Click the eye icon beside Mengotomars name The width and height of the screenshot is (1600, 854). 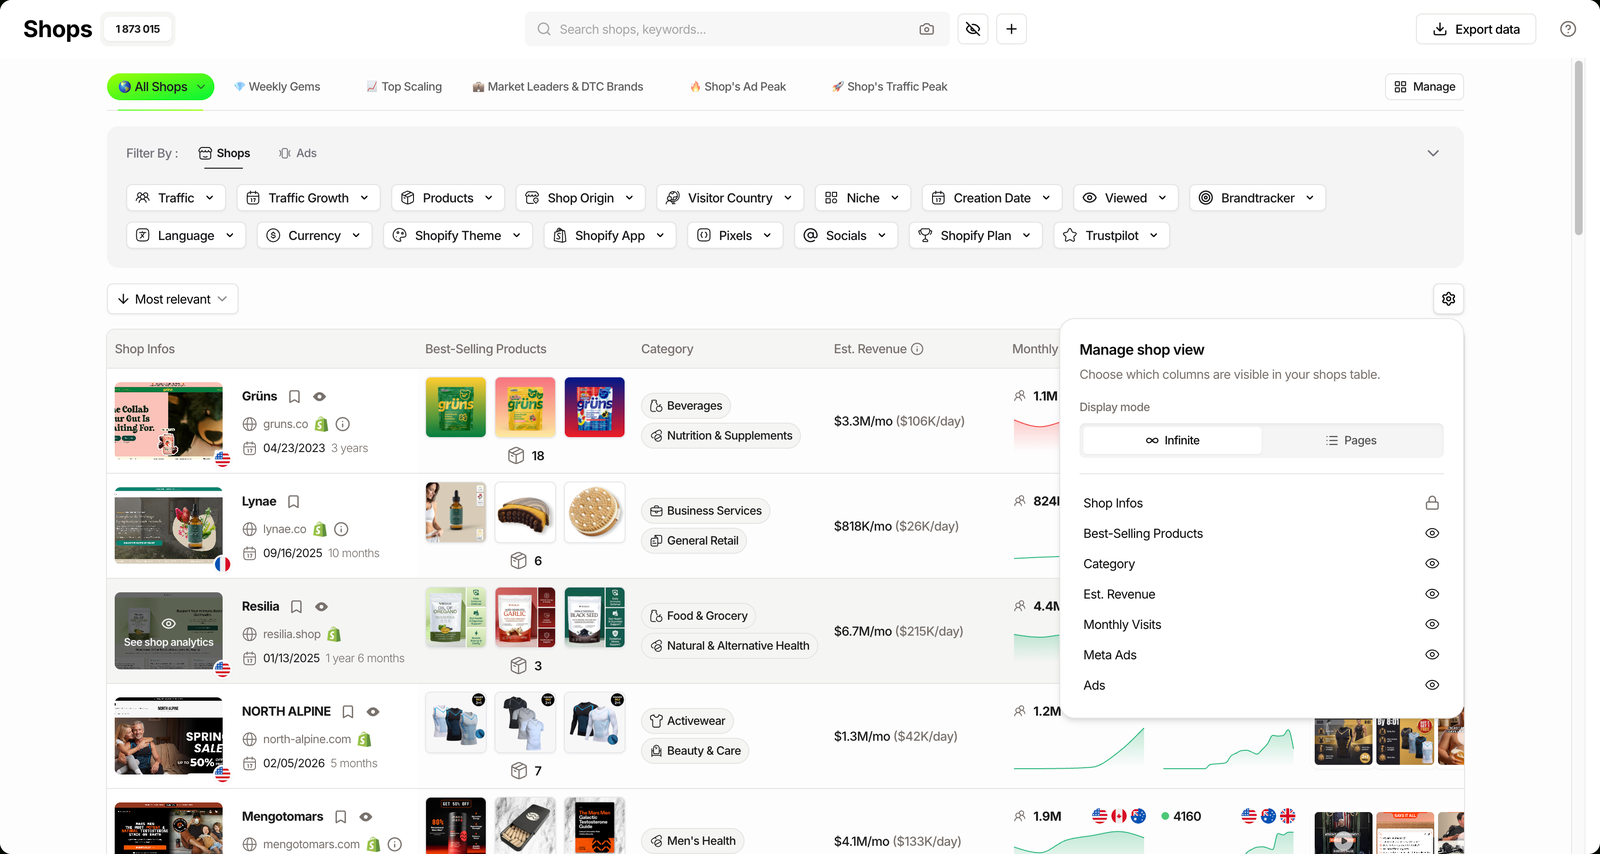(x=366, y=817)
